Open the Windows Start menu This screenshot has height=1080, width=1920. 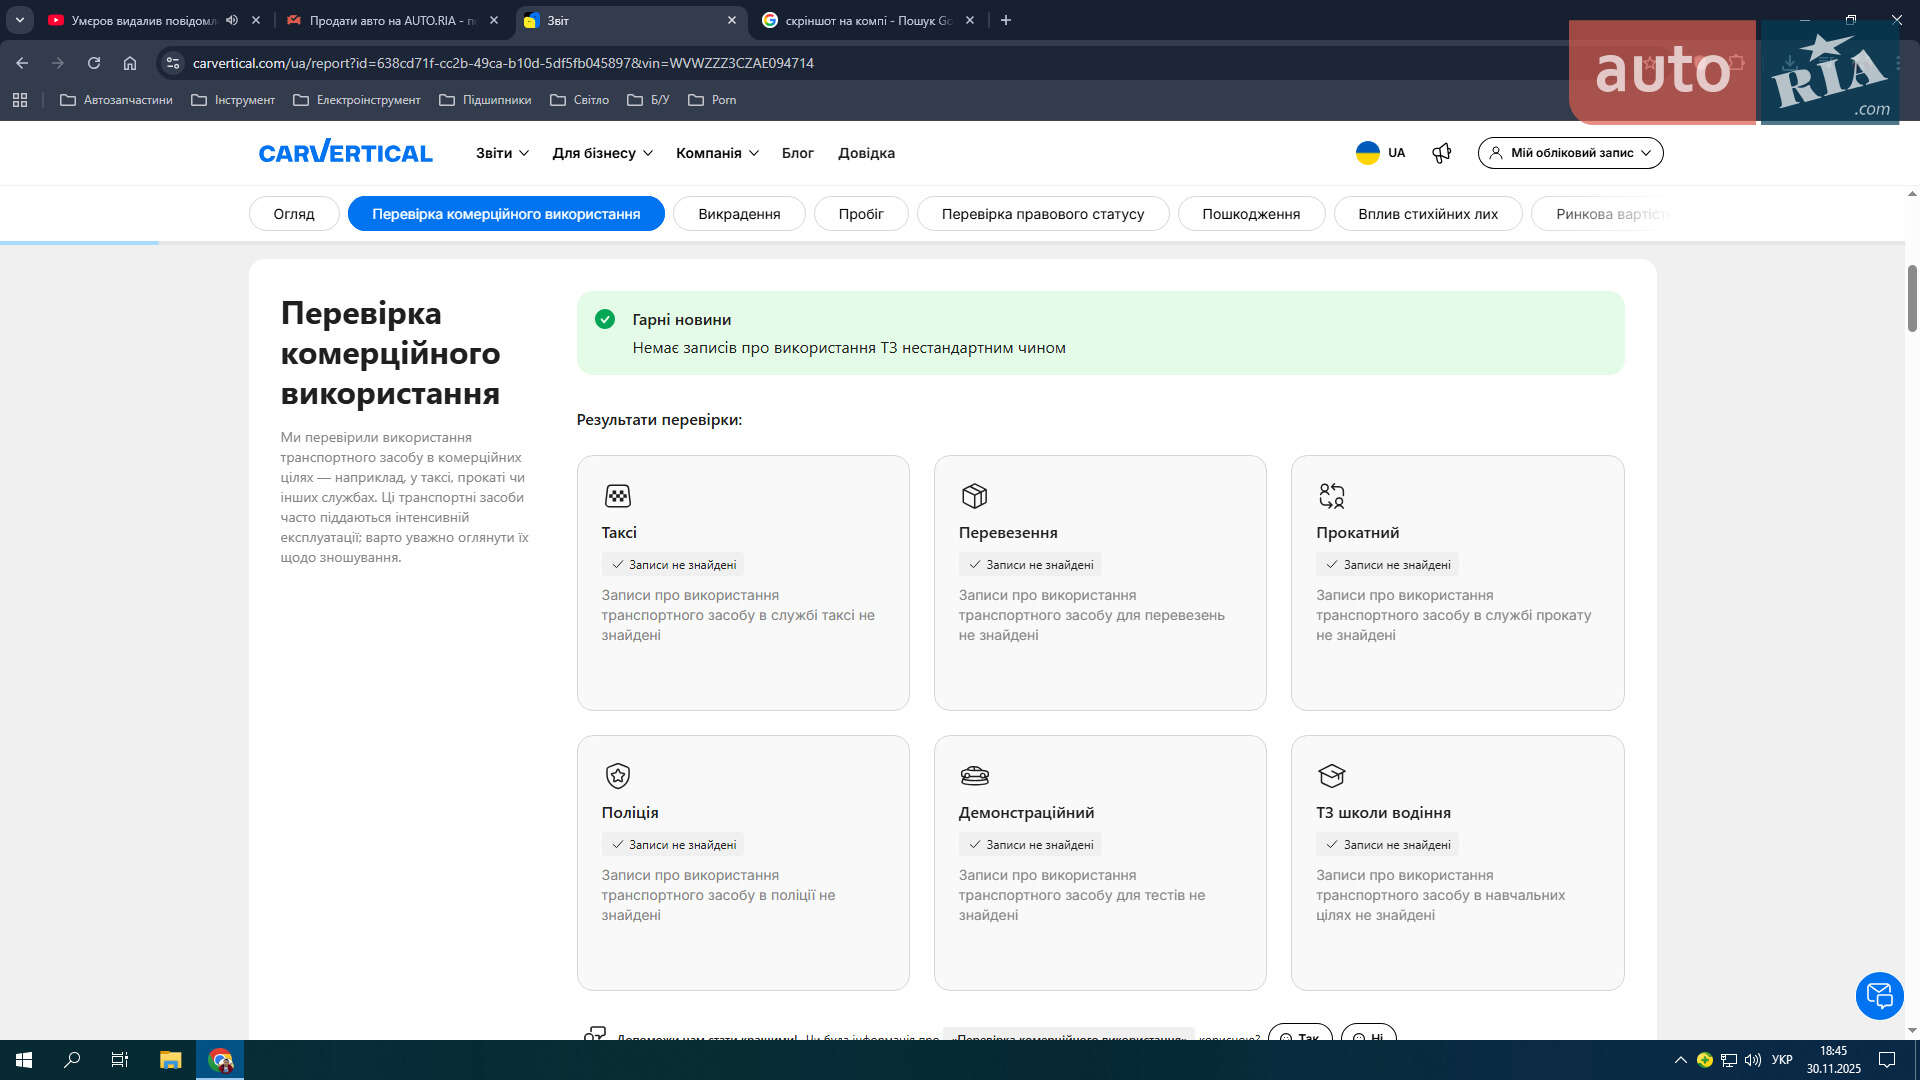pos(24,1060)
